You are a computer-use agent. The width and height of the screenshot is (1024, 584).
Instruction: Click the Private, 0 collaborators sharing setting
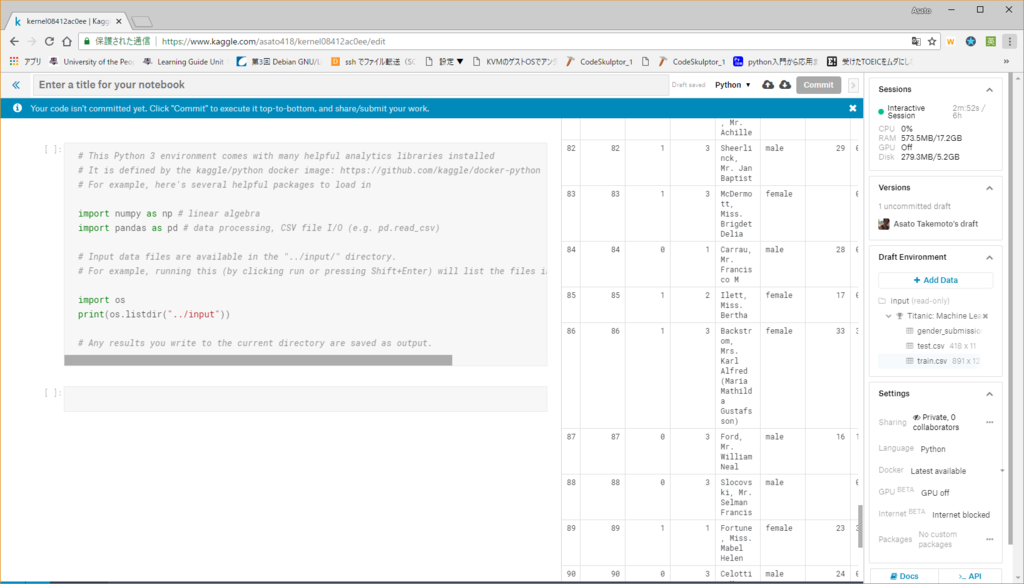coord(935,423)
